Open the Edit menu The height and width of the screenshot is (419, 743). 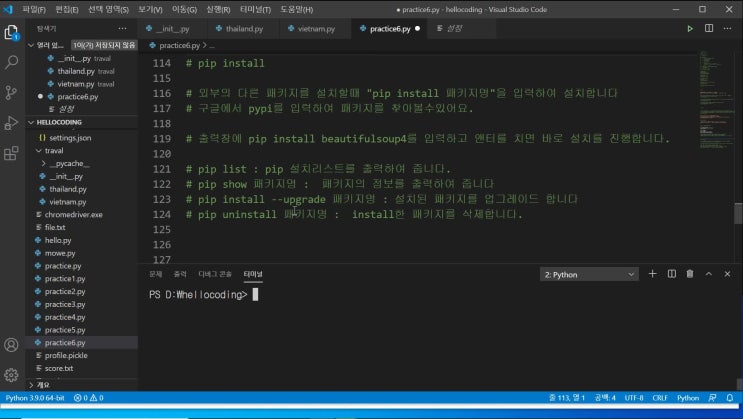coord(67,9)
